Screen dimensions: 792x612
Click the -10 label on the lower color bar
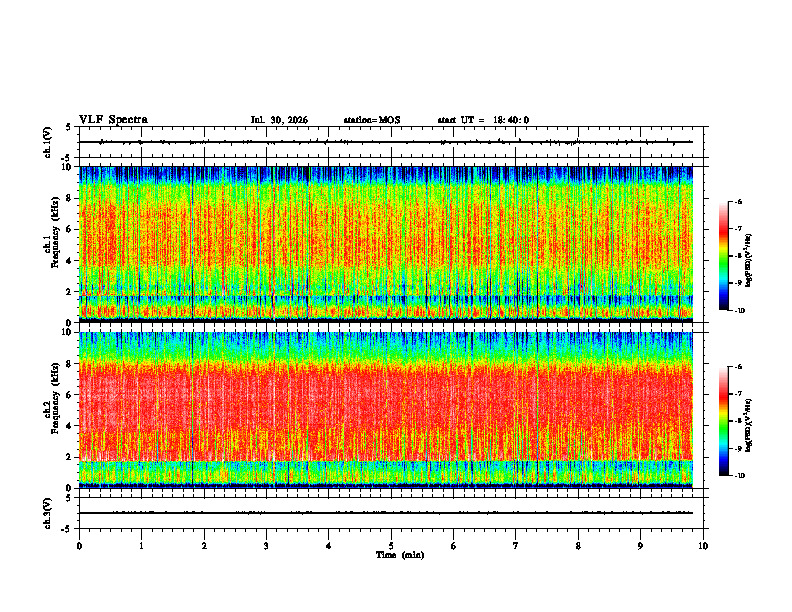point(740,476)
